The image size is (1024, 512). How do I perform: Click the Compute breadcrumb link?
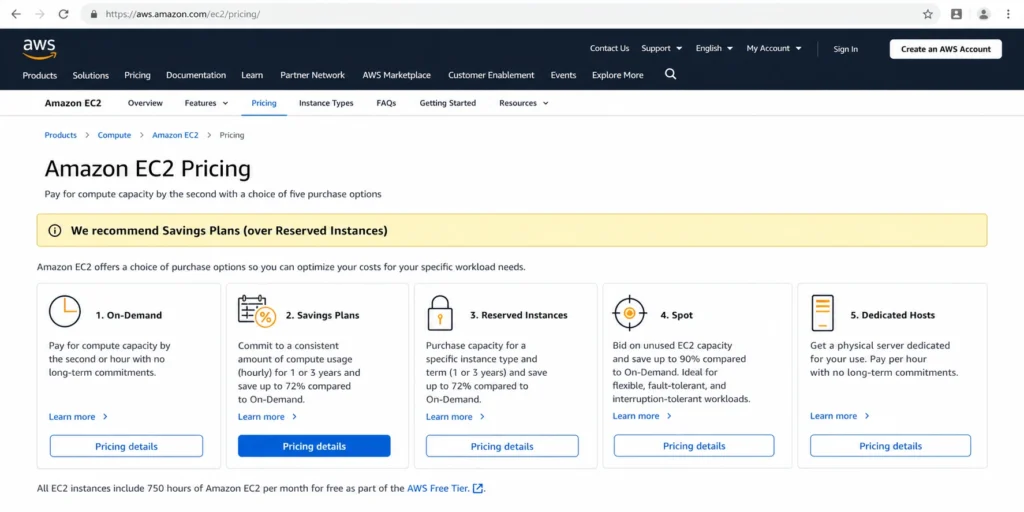pos(114,135)
